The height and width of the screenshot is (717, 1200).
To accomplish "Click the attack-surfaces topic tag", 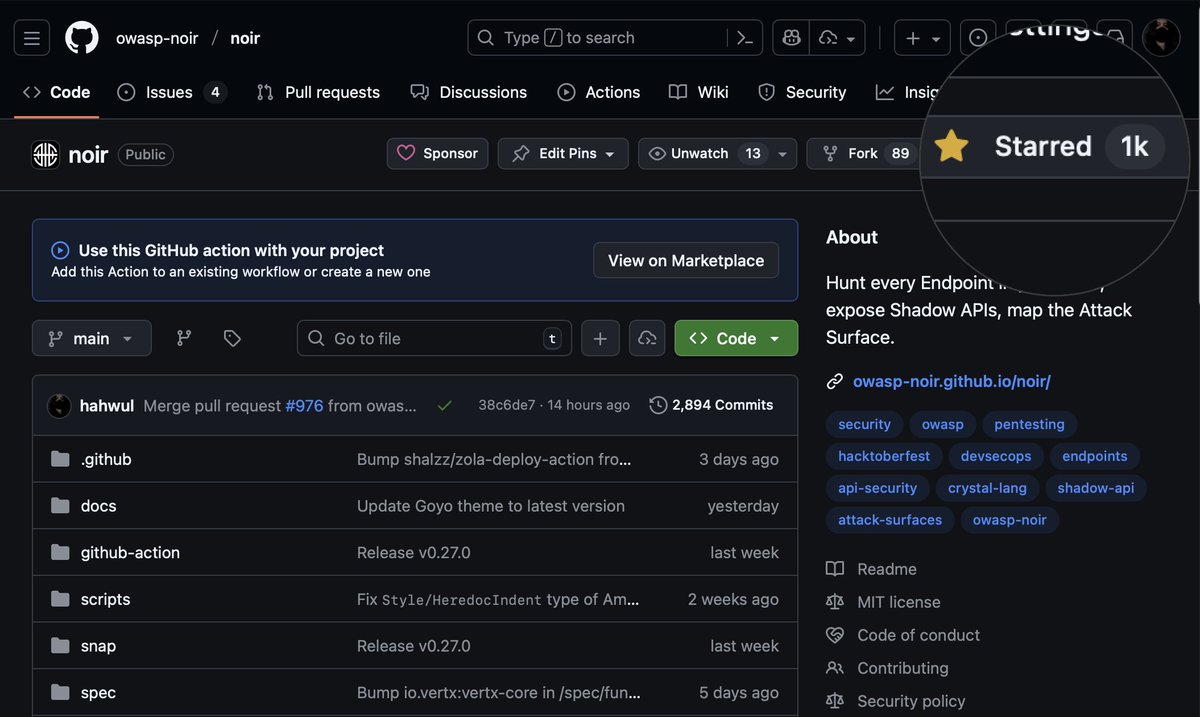I will click(x=890, y=520).
